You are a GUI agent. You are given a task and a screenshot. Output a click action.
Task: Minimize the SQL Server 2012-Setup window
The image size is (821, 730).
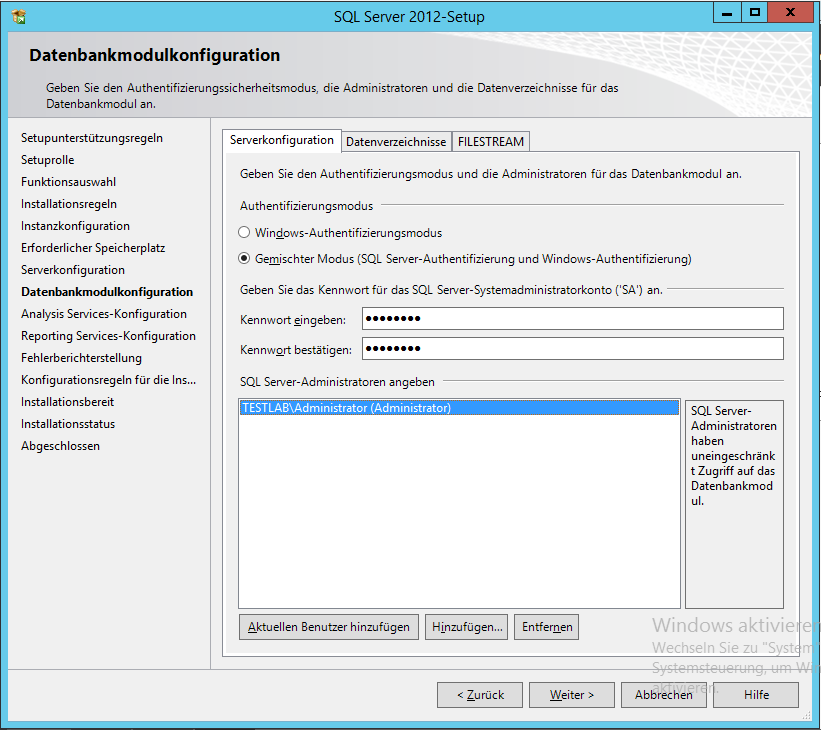tap(727, 13)
